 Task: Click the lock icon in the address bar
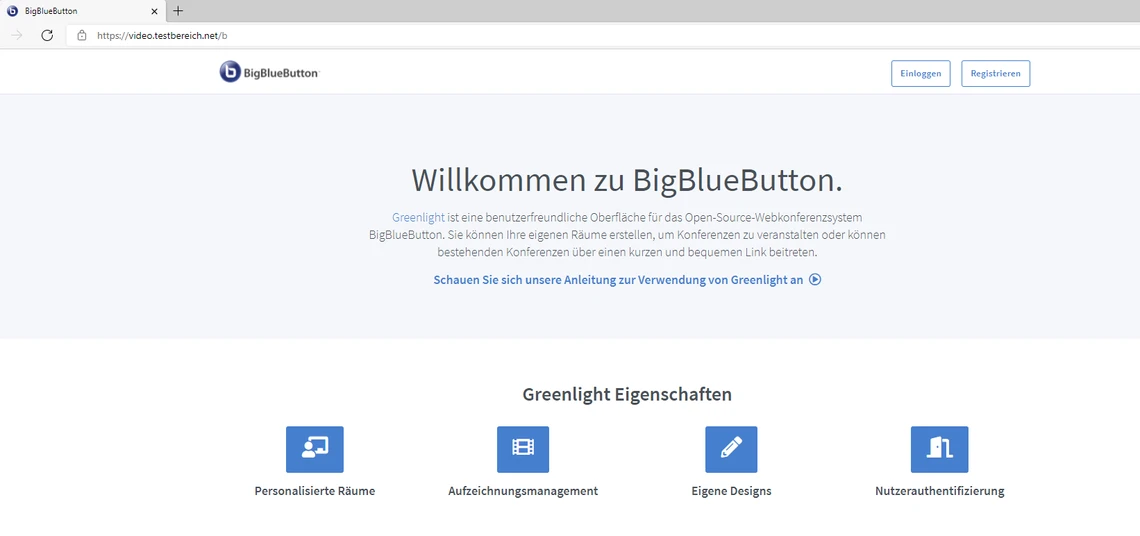82,35
